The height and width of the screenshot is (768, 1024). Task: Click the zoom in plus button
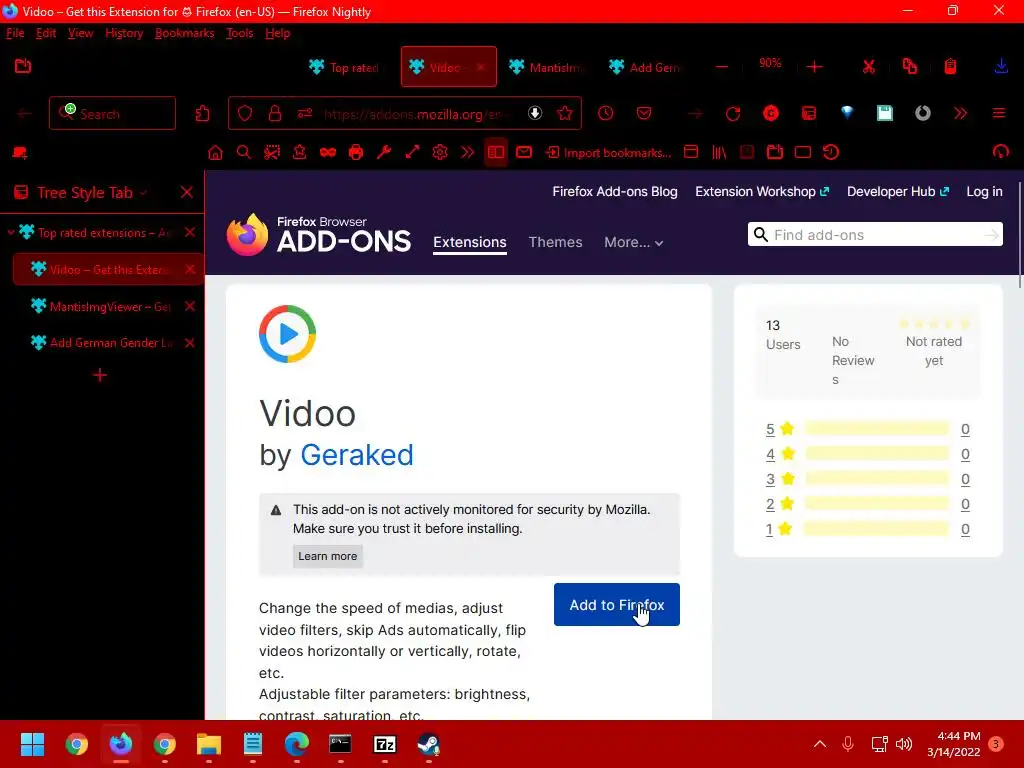pos(814,67)
